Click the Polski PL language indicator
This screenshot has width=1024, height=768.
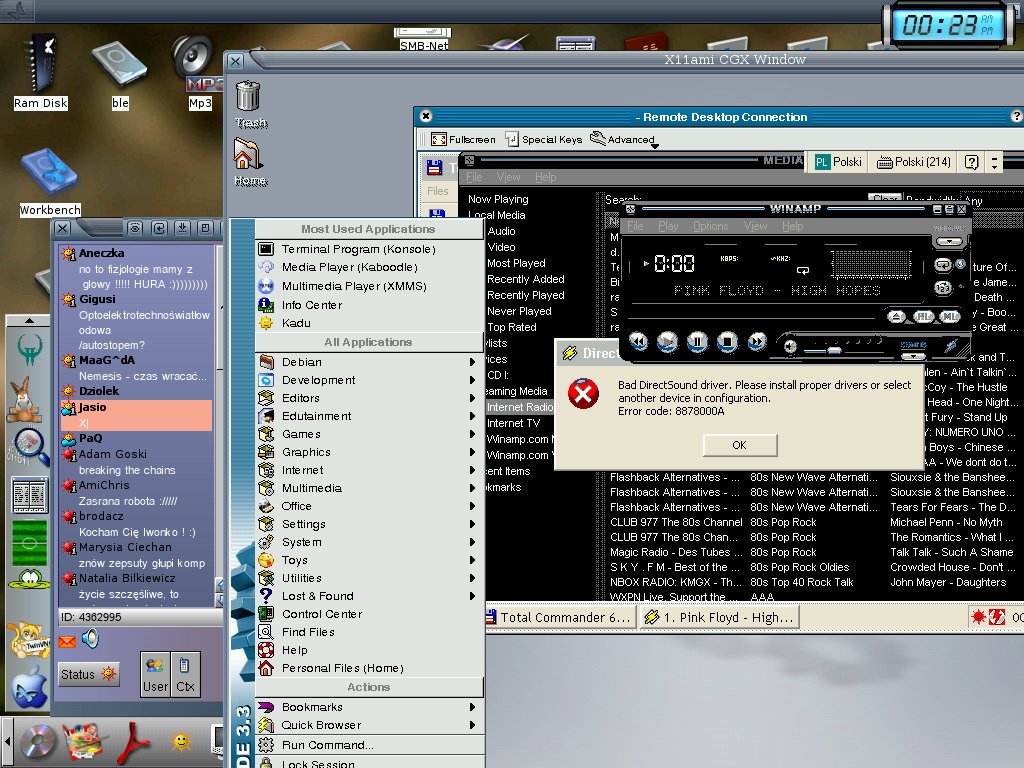(839, 162)
